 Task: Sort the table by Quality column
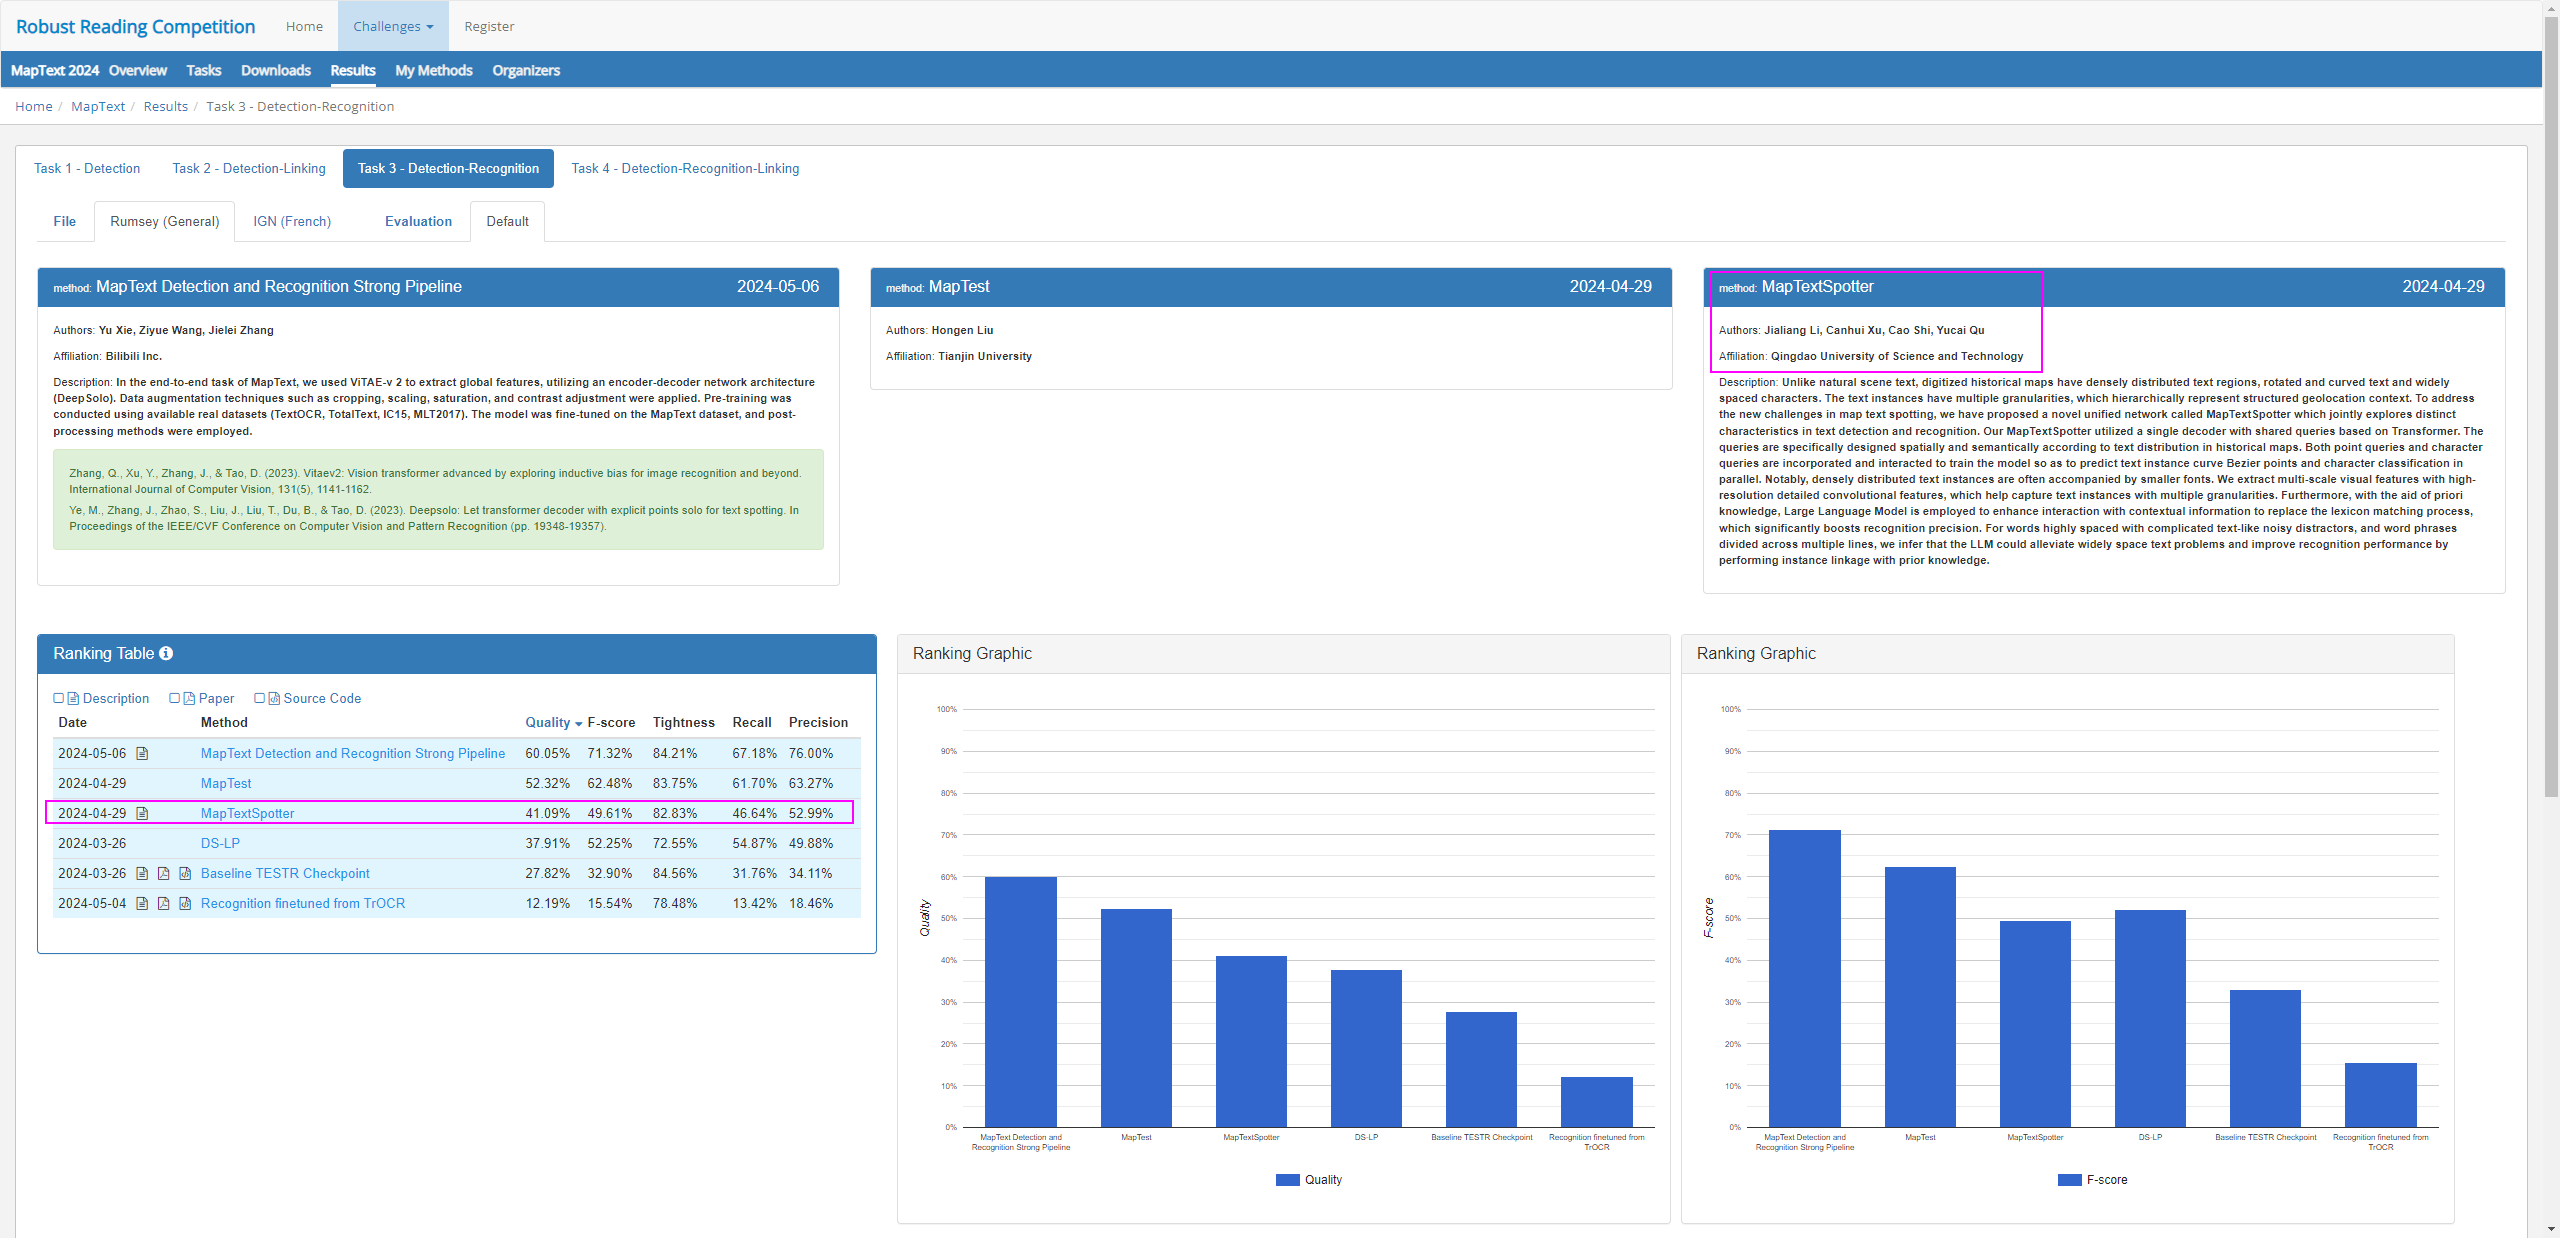tap(553, 723)
